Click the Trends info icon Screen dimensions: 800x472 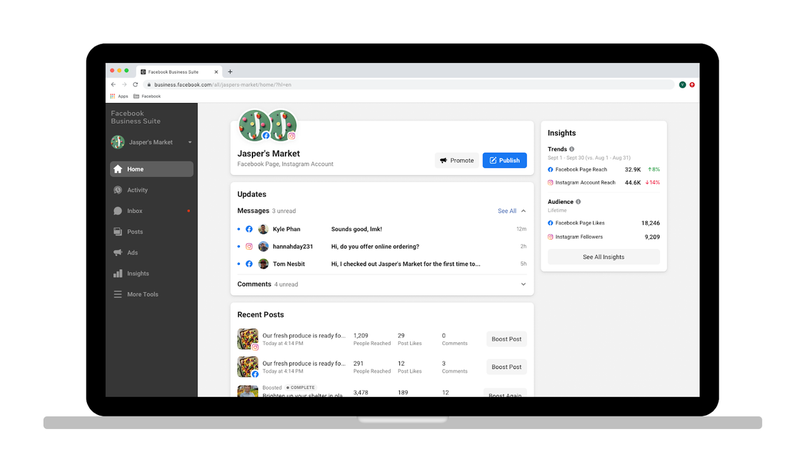pyautogui.click(x=572, y=149)
